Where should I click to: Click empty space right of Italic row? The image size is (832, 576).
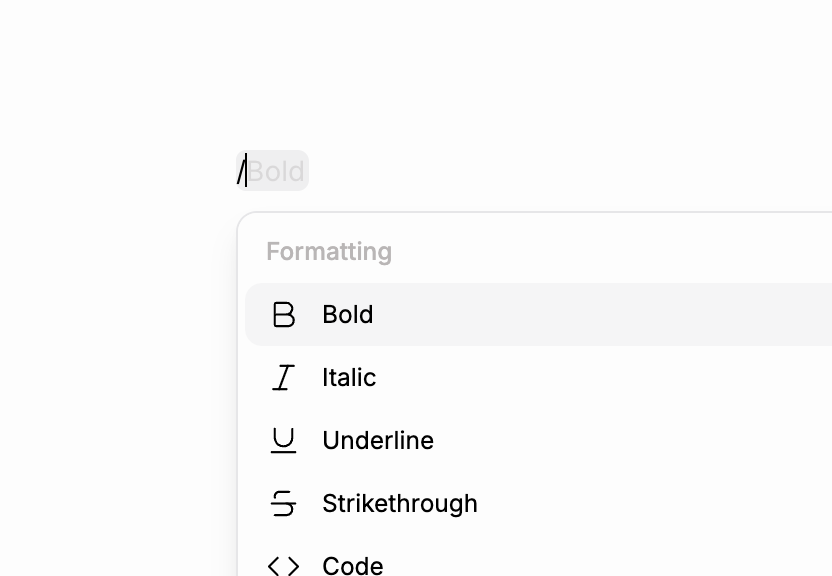tap(650, 378)
